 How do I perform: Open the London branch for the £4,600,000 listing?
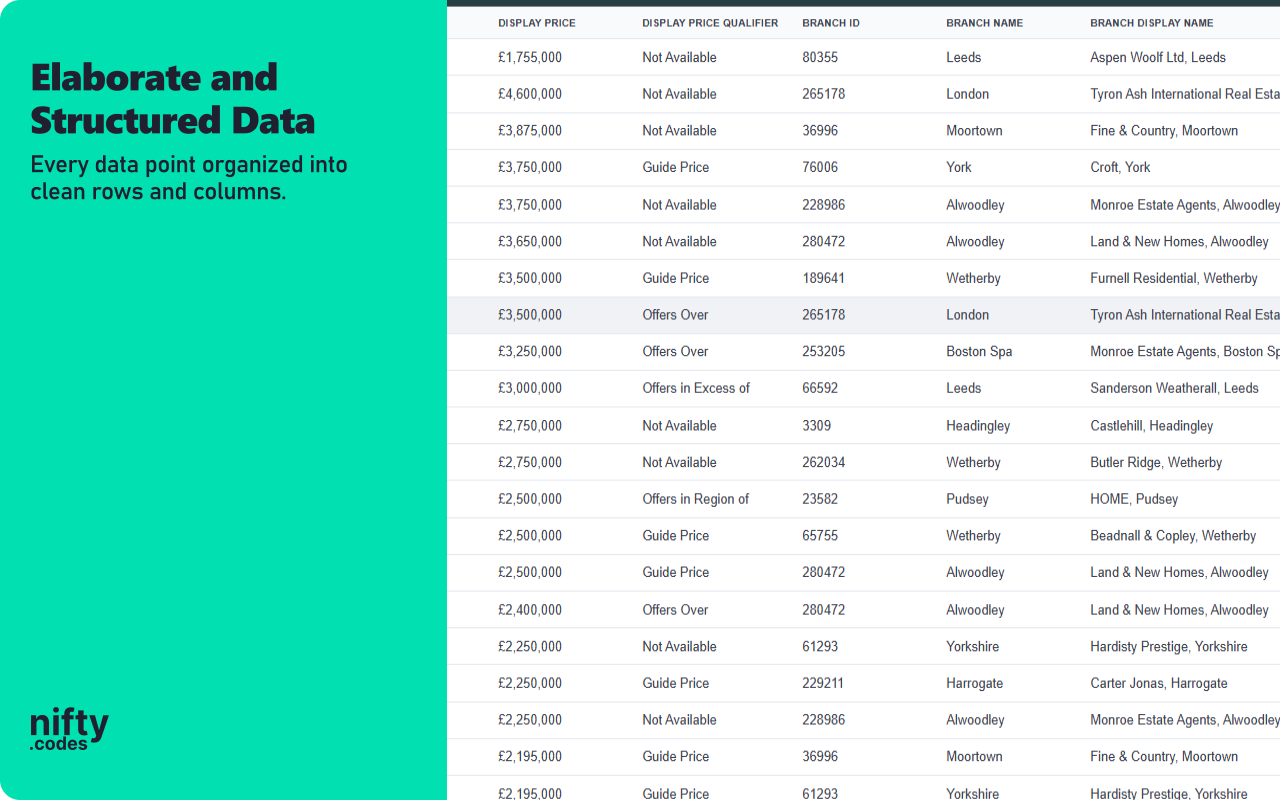(967, 94)
